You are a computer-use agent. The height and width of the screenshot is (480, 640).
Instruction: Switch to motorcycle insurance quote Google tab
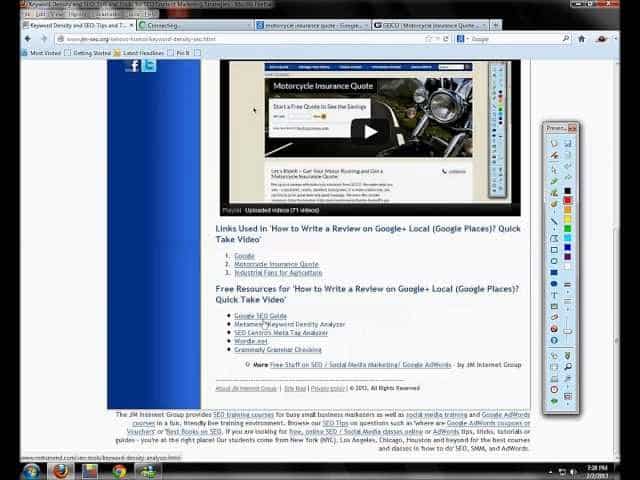313,25
